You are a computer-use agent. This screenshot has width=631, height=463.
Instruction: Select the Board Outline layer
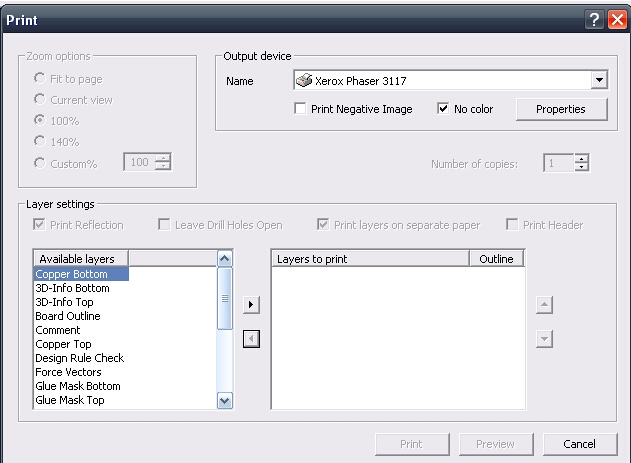pyautogui.click(x=68, y=316)
